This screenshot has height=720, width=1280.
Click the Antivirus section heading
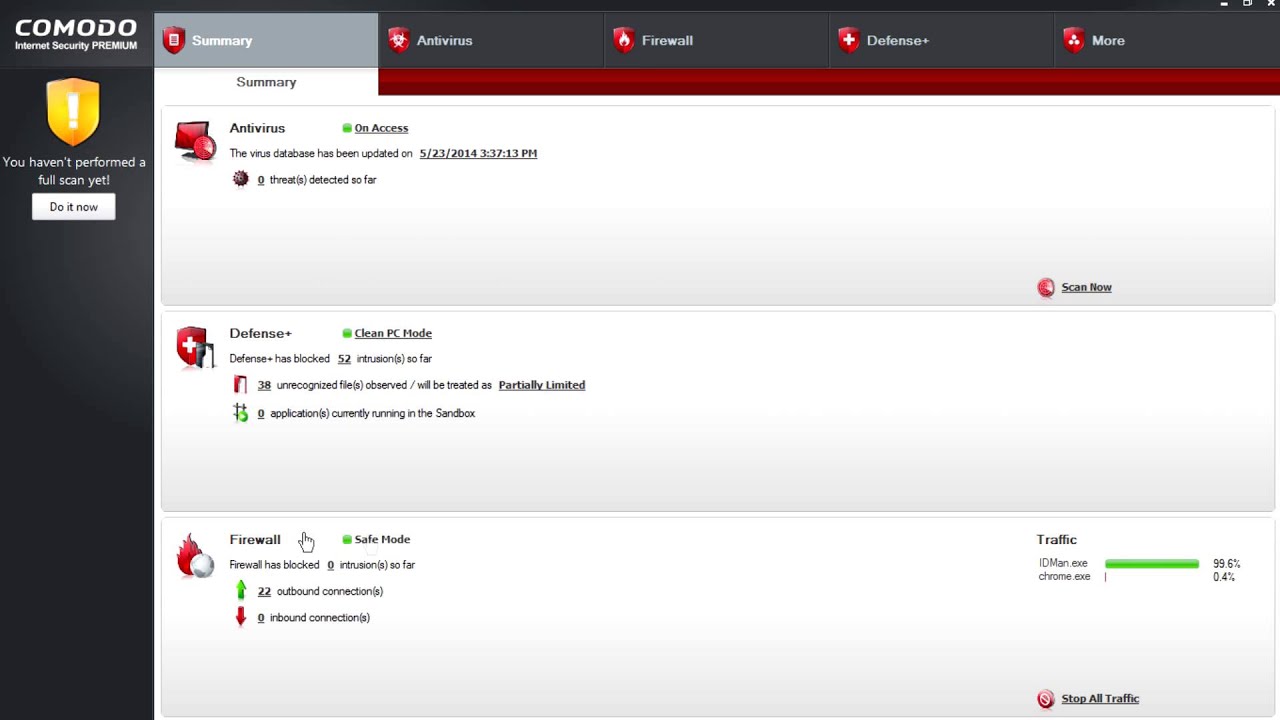point(257,128)
